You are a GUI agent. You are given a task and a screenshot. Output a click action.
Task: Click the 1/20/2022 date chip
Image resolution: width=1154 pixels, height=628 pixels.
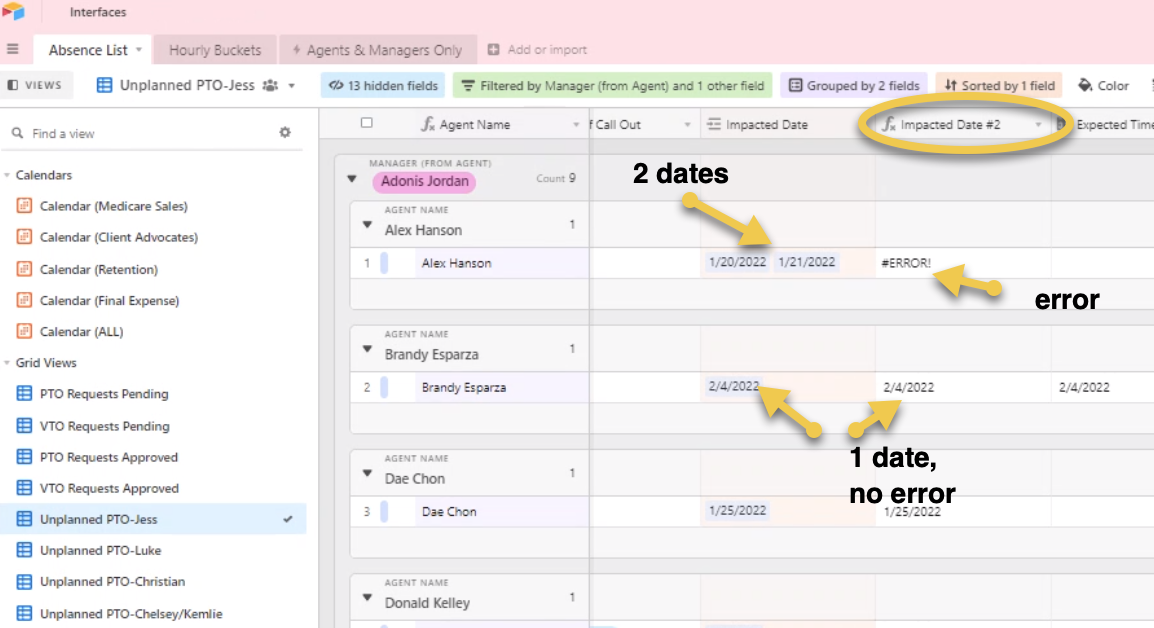737,262
